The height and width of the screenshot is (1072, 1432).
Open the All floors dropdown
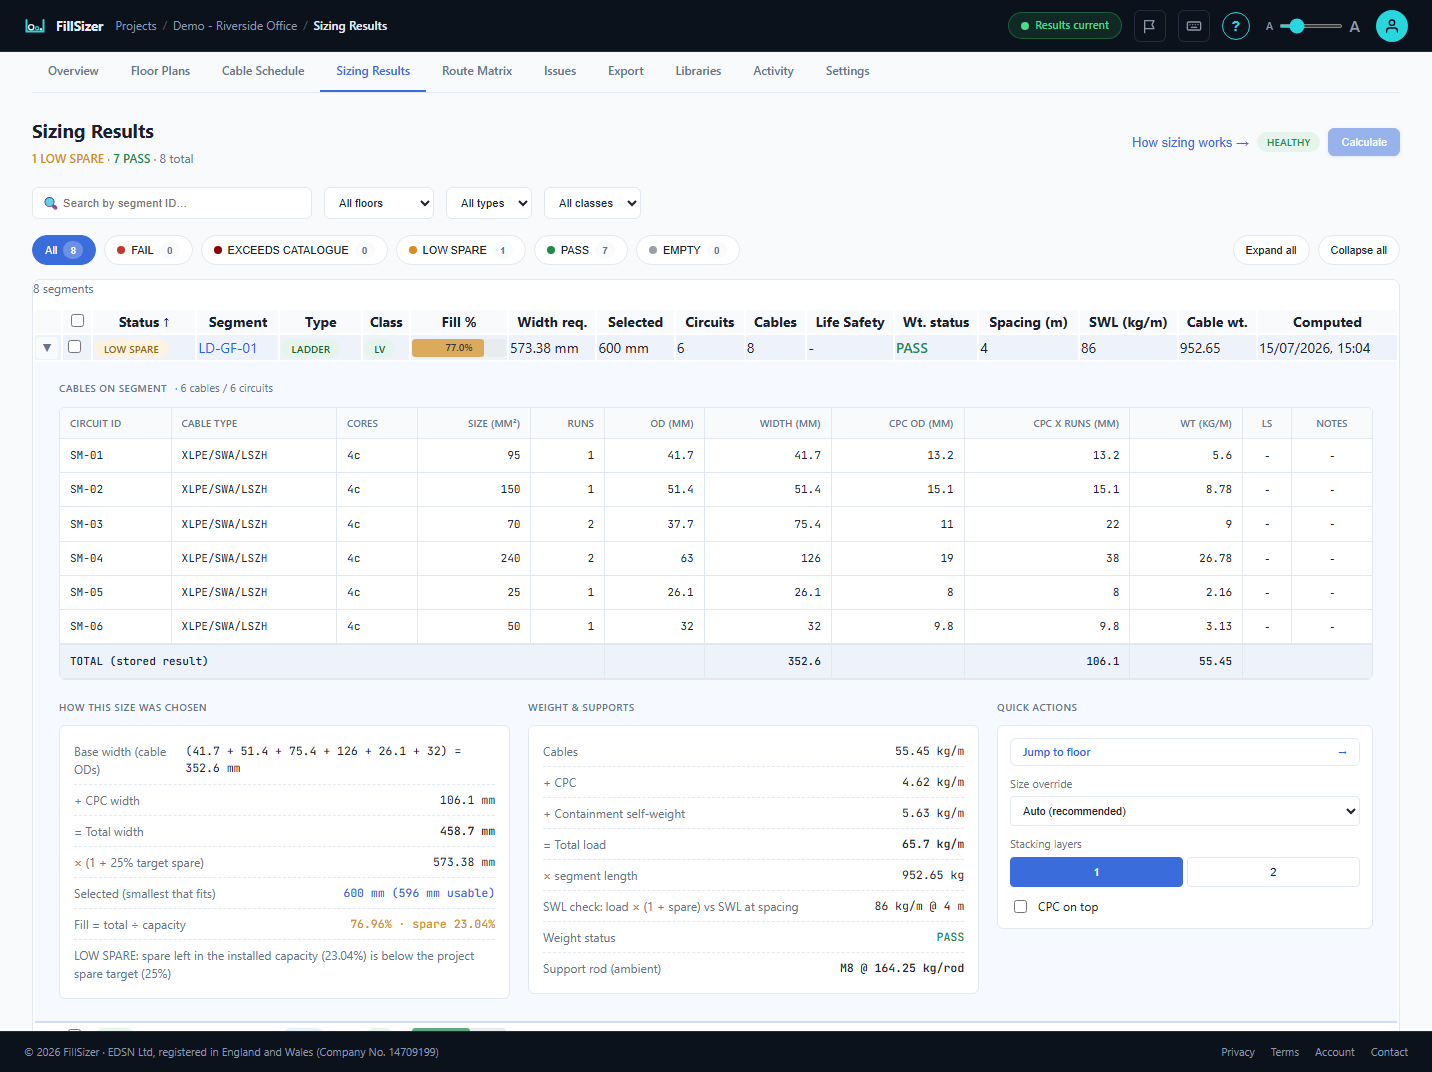point(379,203)
